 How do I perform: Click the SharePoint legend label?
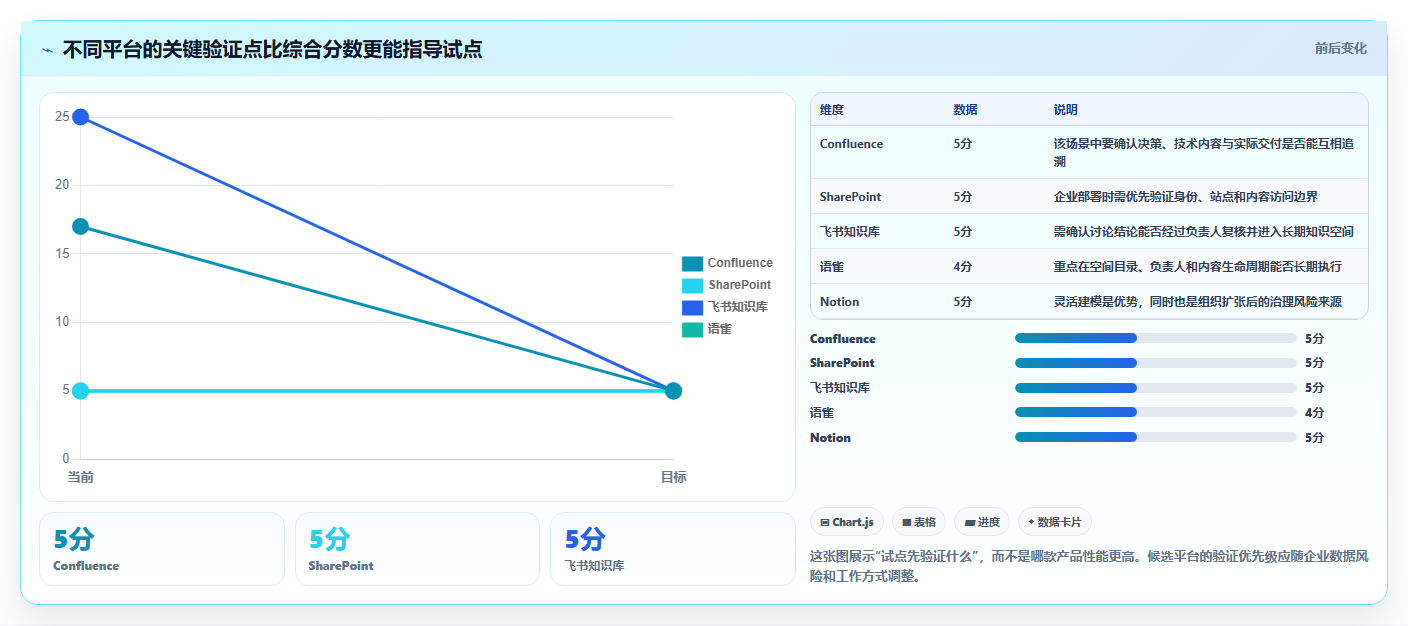pos(739,285)
